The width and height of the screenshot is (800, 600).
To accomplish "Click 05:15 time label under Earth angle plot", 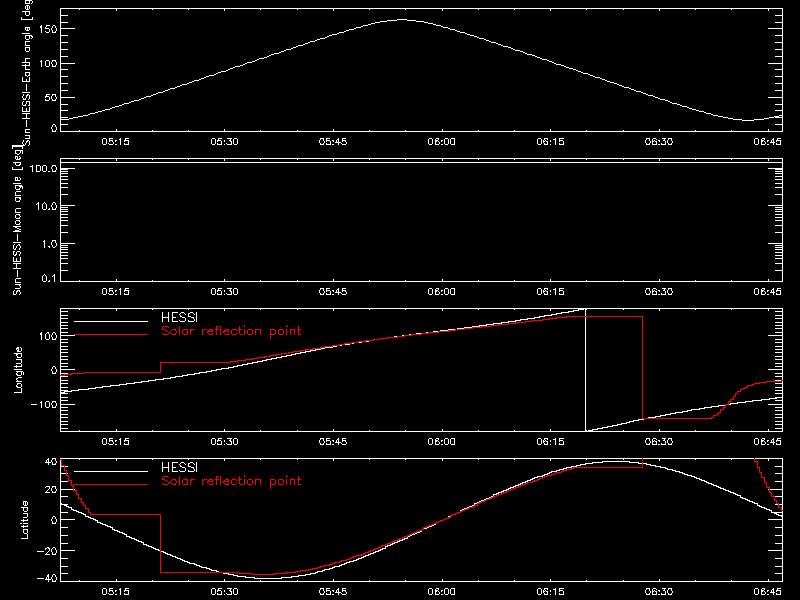I will point(115,142).
